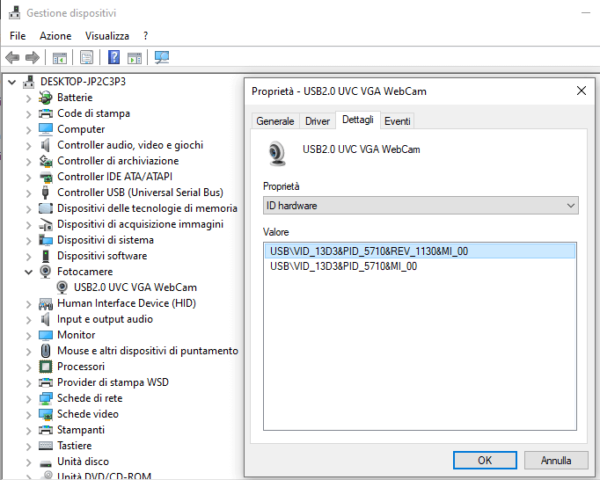Select the value with REV_1130
The width and height of the screenshot is (600, 480).
pos(420,251)
